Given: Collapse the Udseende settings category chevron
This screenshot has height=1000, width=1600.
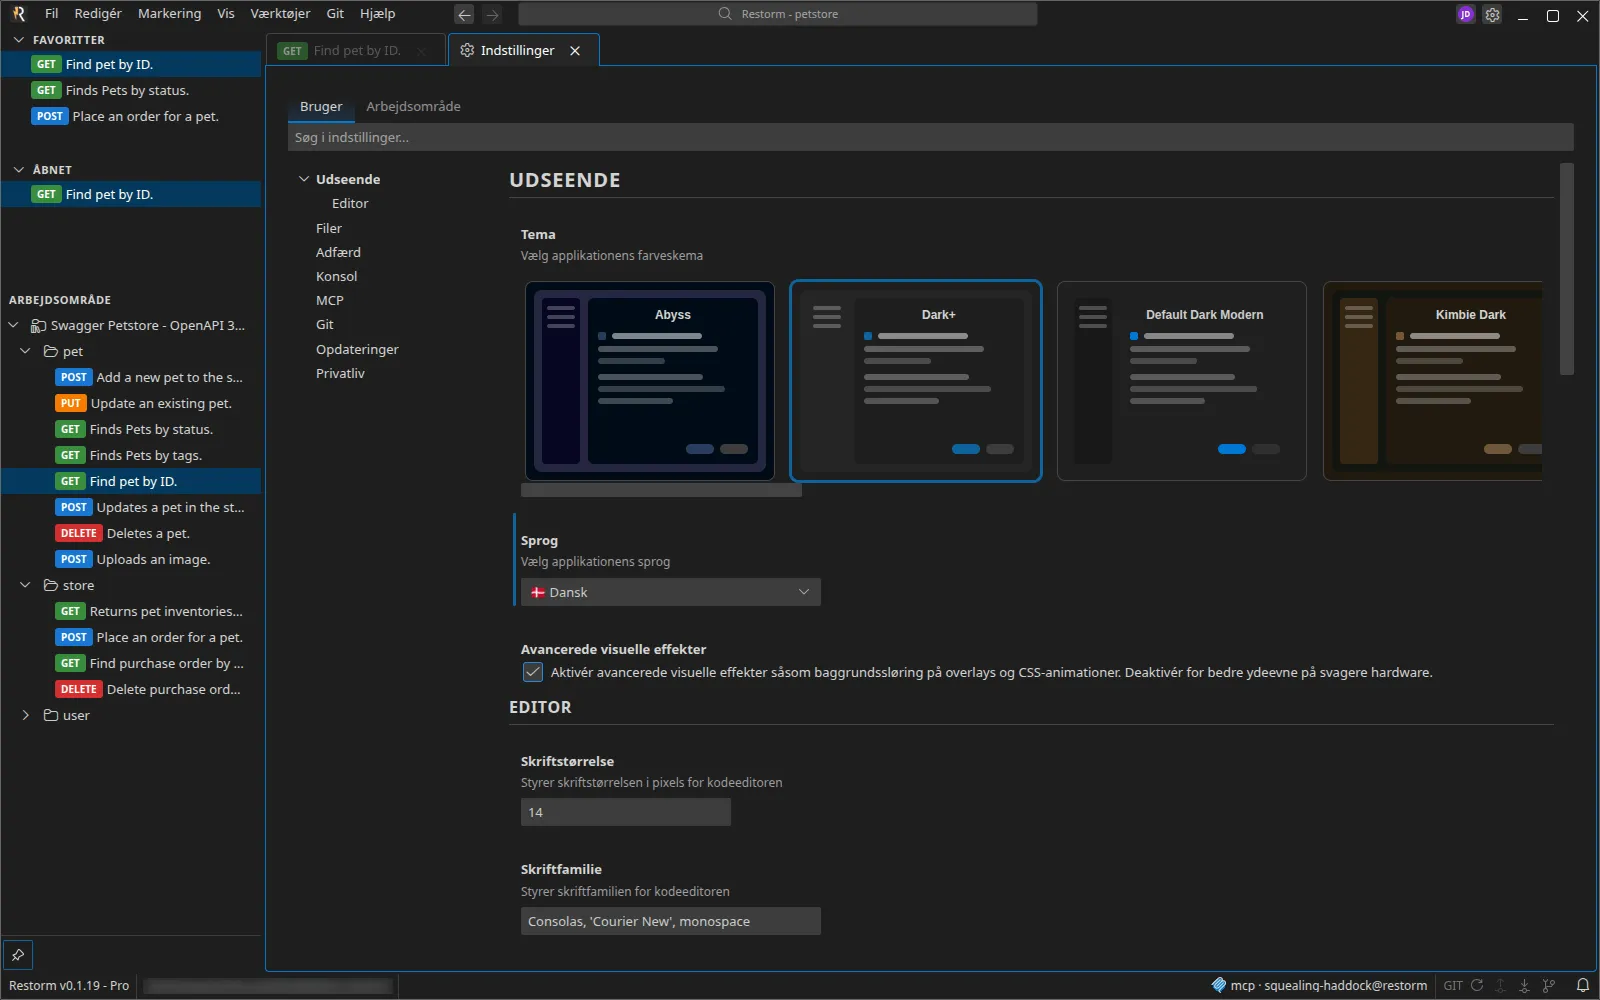Looking at the screenshot, I should coord(304,179).
